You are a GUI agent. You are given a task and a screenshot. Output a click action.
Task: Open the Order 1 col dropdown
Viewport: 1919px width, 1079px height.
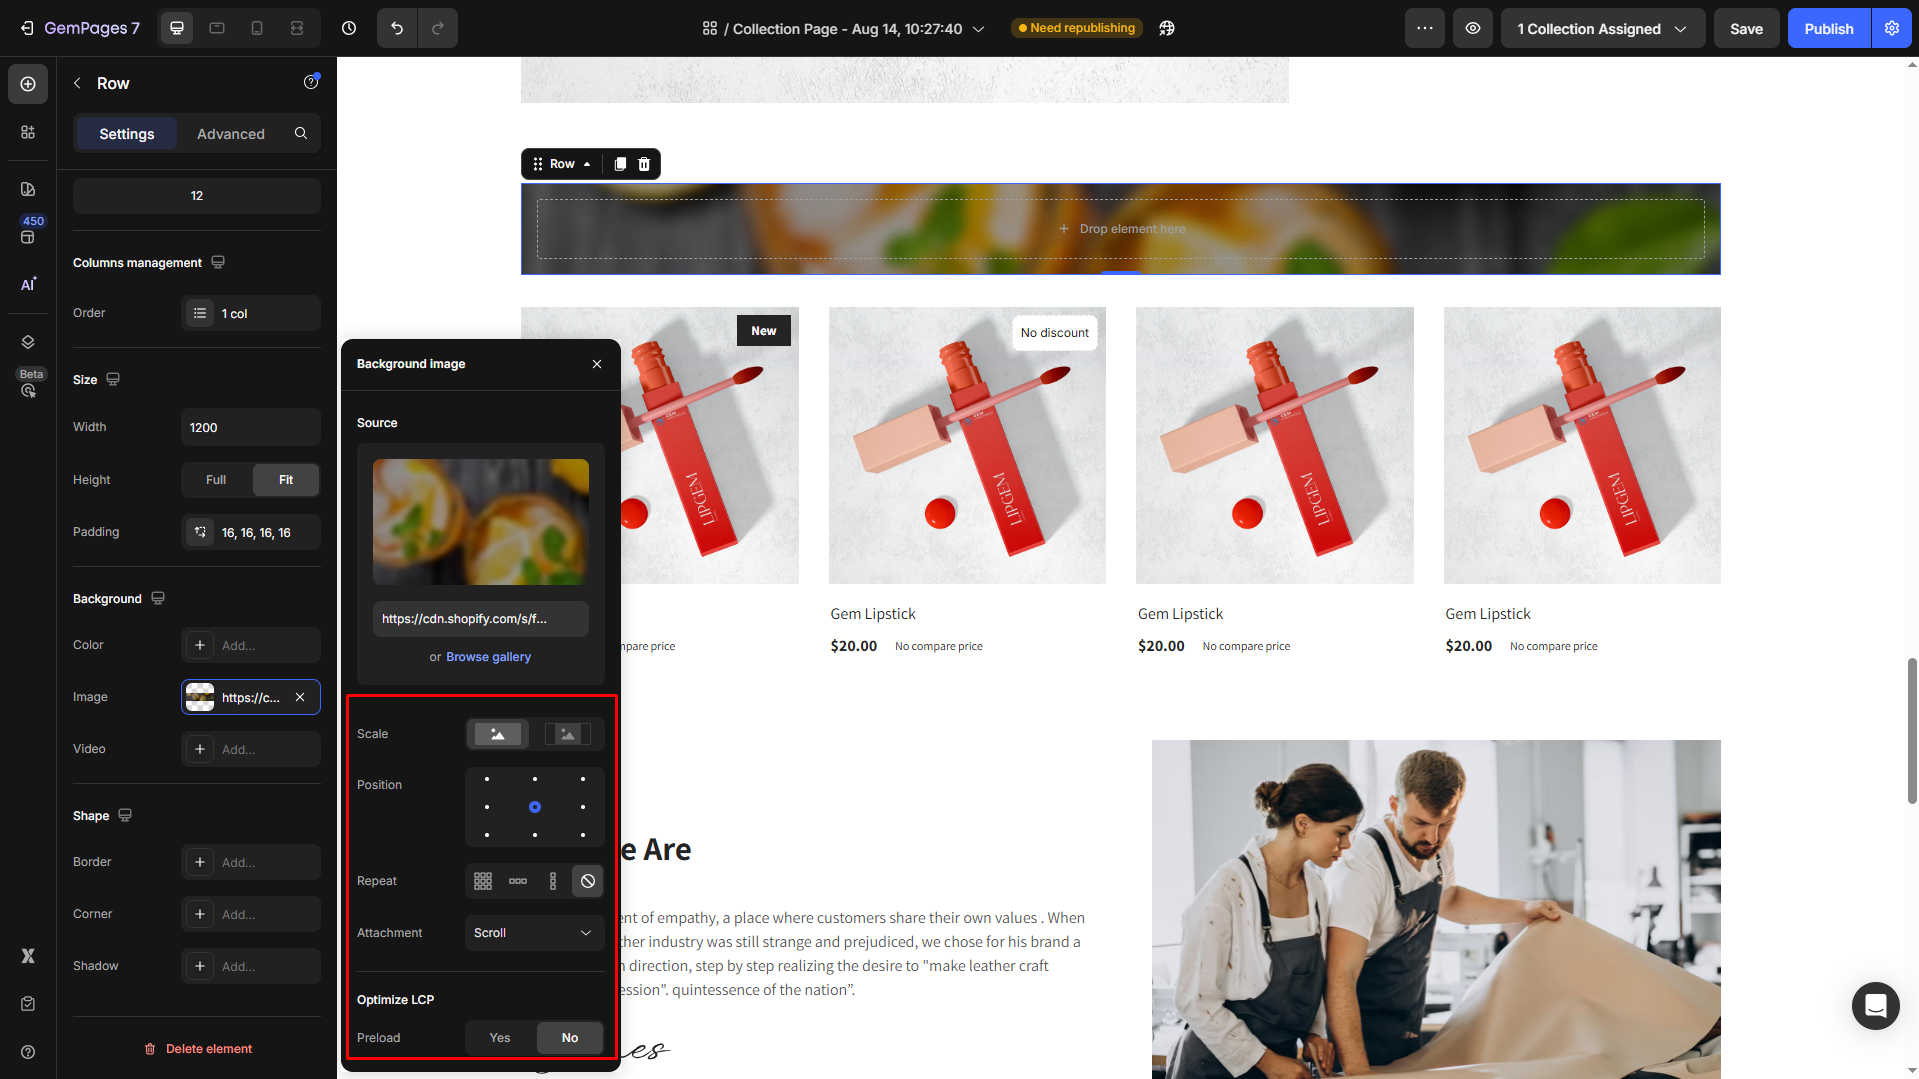[x=250, y=313]
